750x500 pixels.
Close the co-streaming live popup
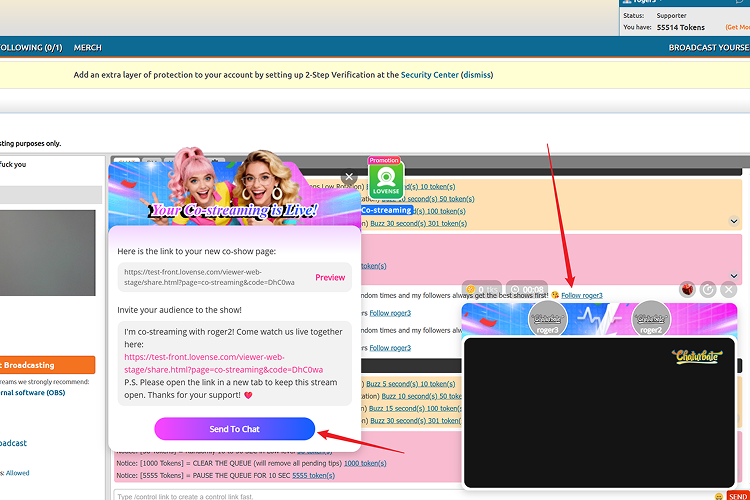349,176
